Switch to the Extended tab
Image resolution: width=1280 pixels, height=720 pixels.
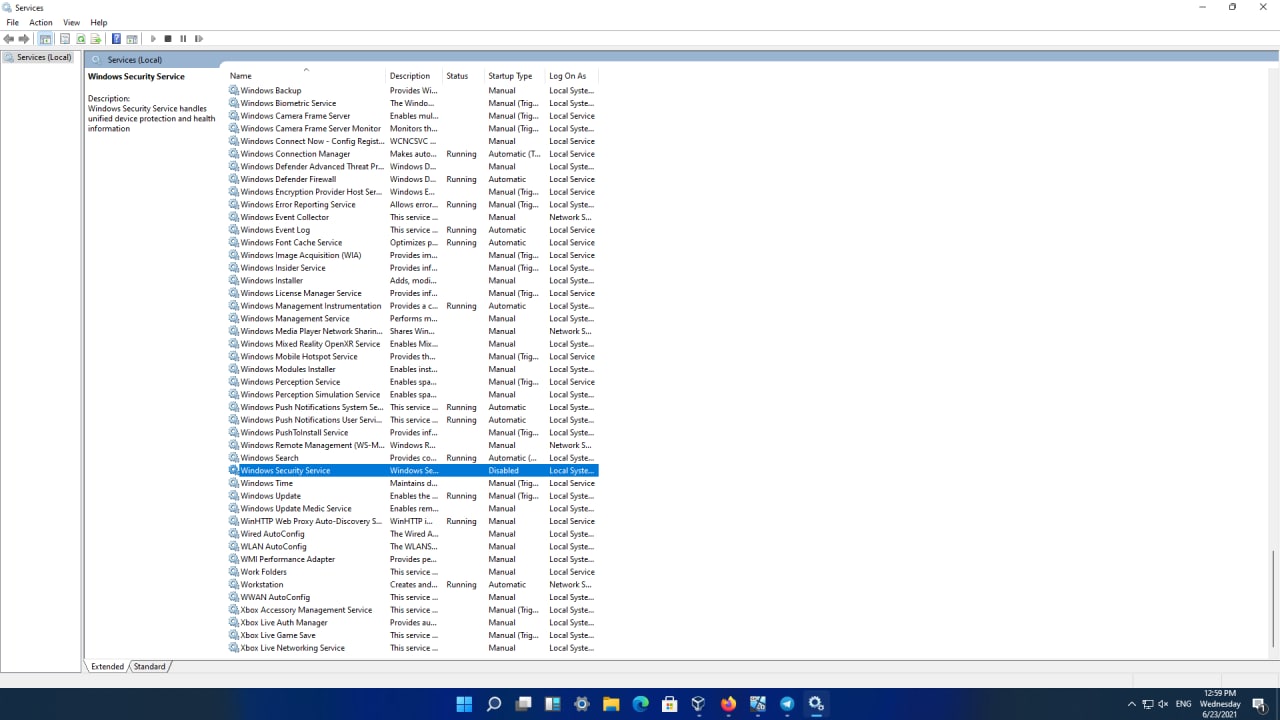[107, 666]
